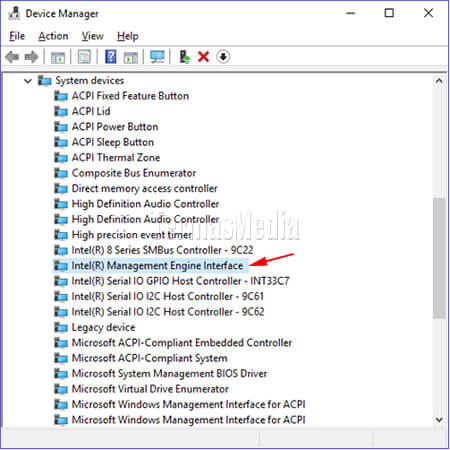This screenshot has height=450, width=450.
Task: Select Microsoft ACPI-Compliant System
Action: click(x=149, y=358)
